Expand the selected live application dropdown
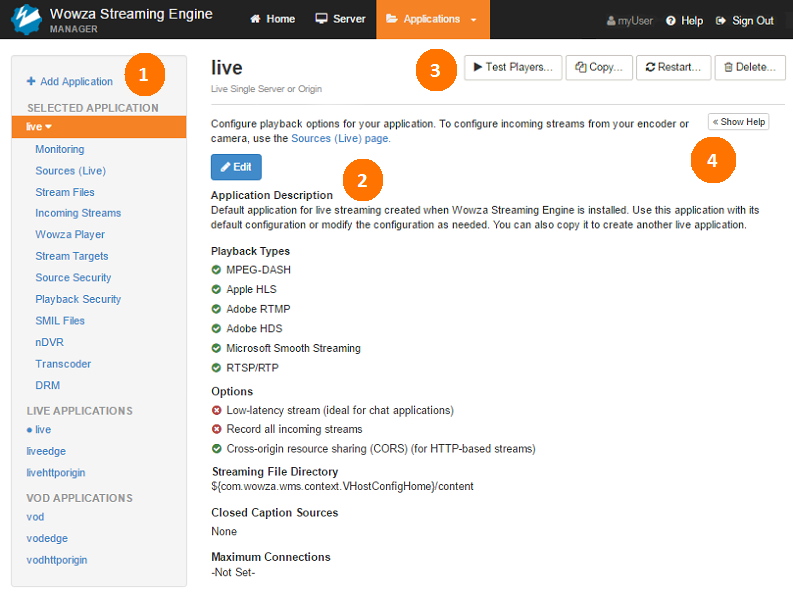 click(x=99, y=126)
